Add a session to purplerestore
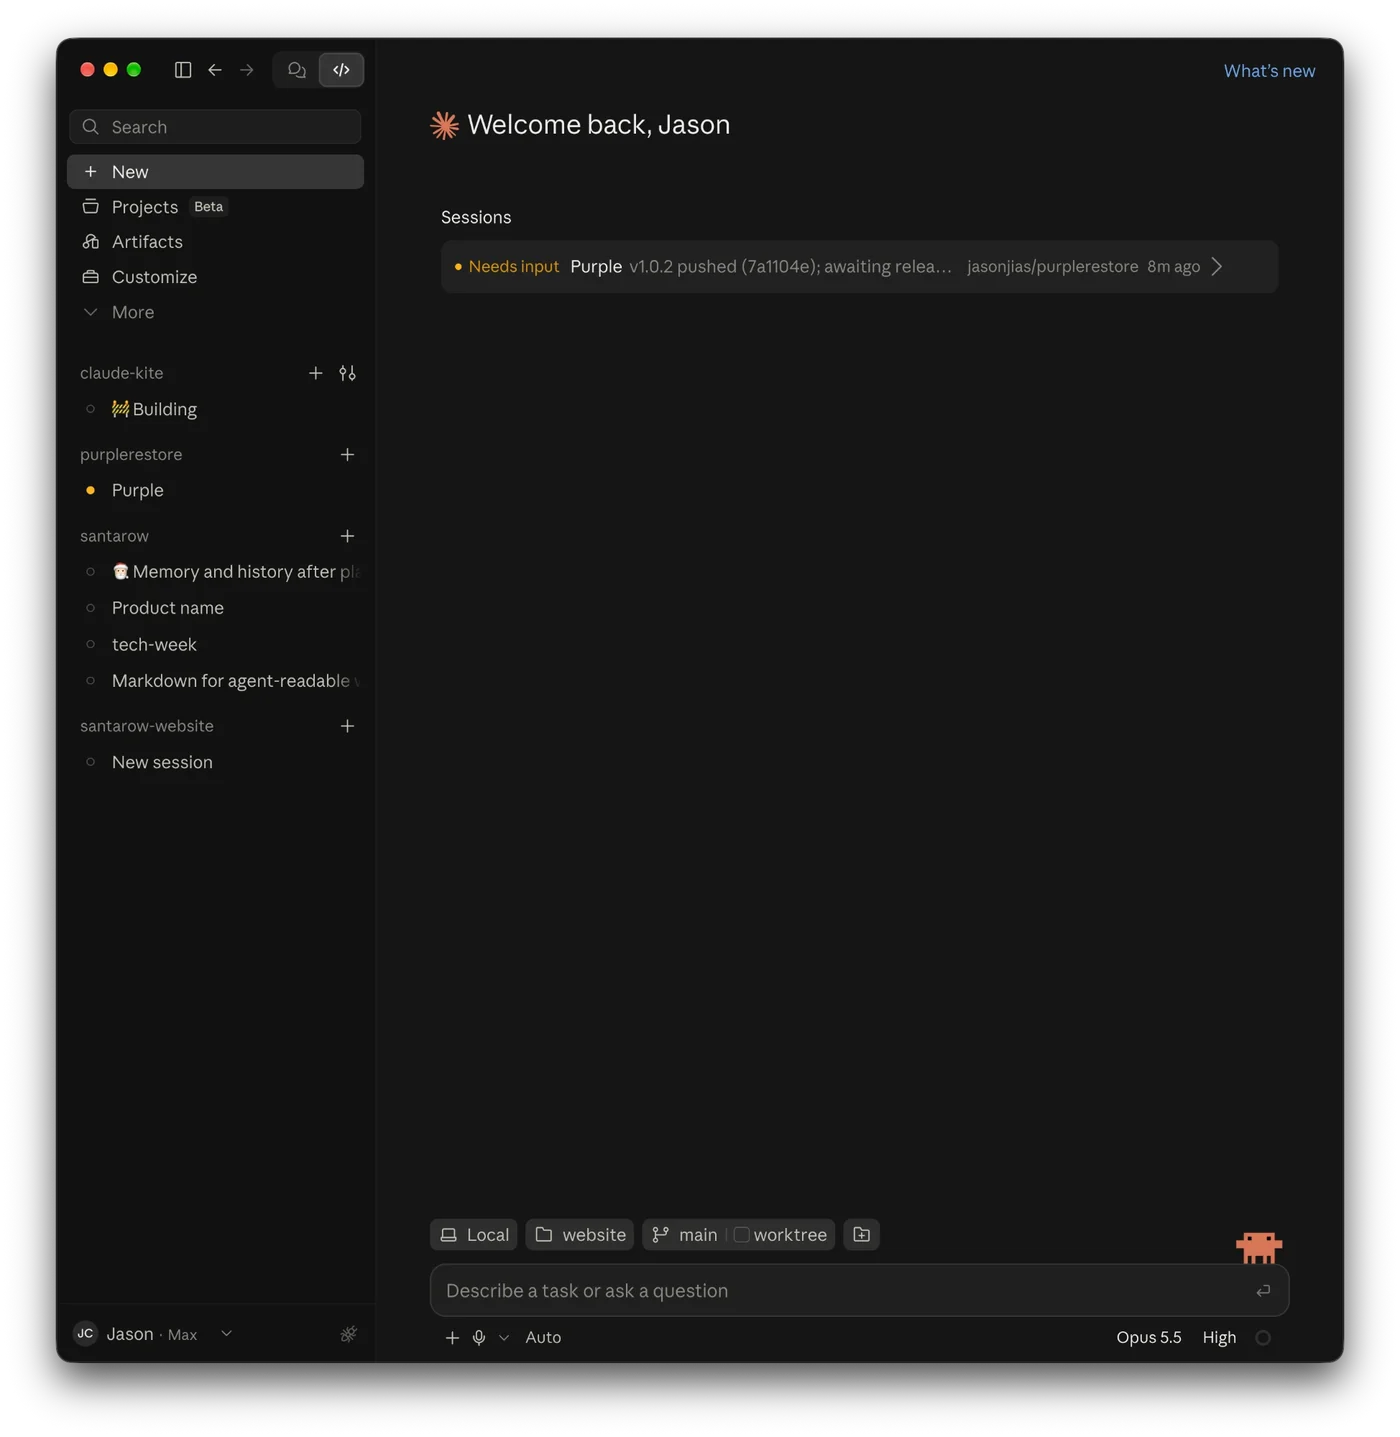The width and height of the screenshot is (1400, 1437). click(x=347, y=454)
